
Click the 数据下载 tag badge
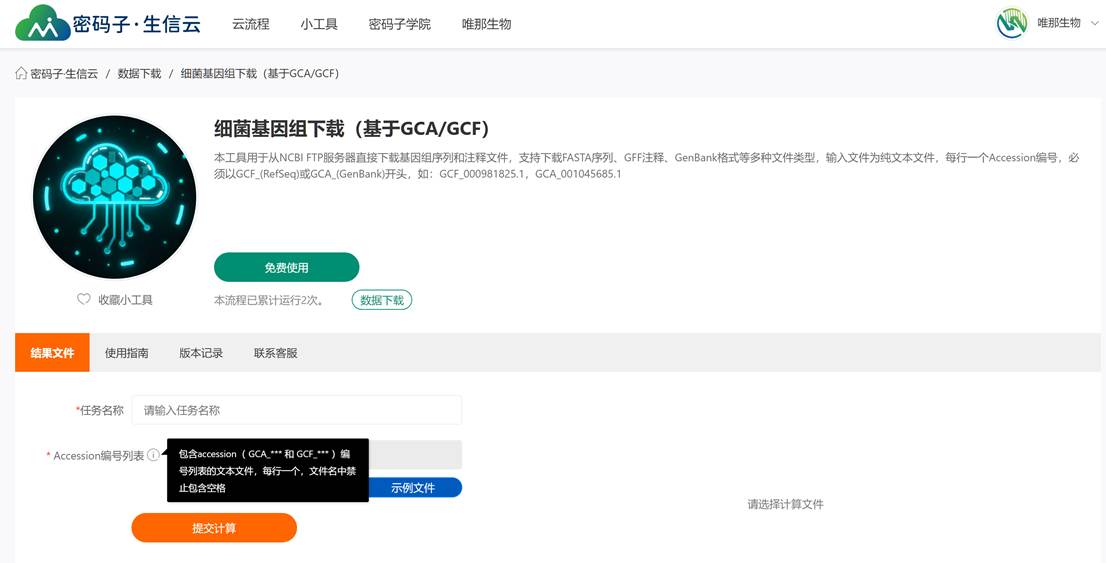click(x=382, y=300)
